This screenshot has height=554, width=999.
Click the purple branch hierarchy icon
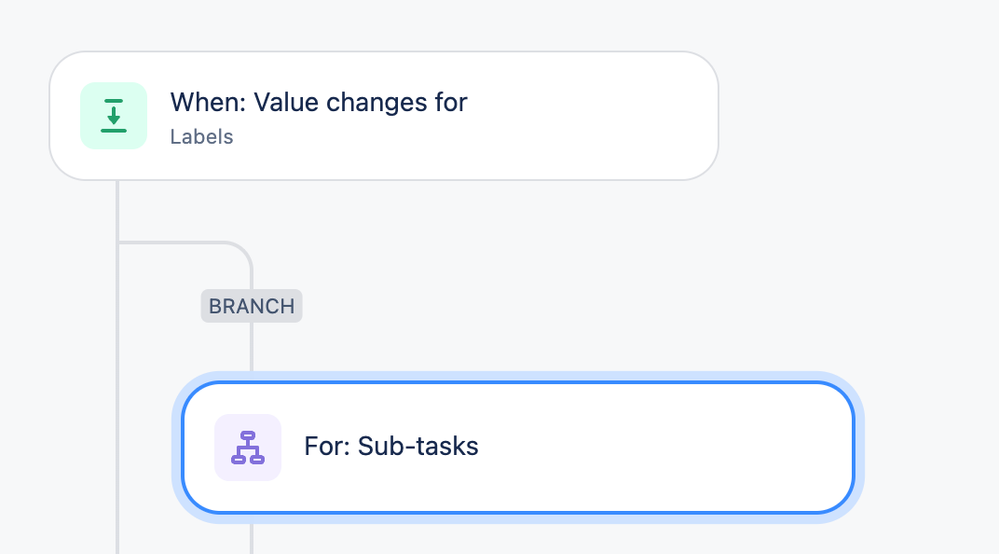[x=248, y=447]
